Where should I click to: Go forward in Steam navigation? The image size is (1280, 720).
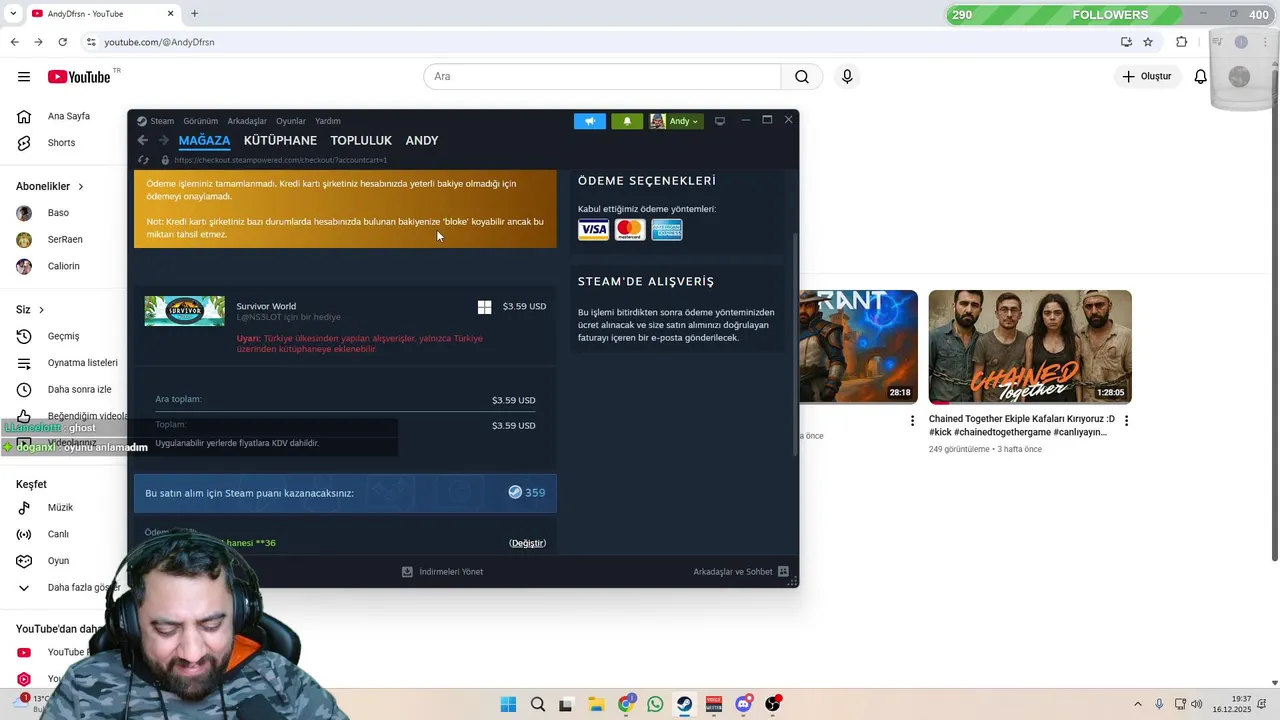click(x=163, y=141)
